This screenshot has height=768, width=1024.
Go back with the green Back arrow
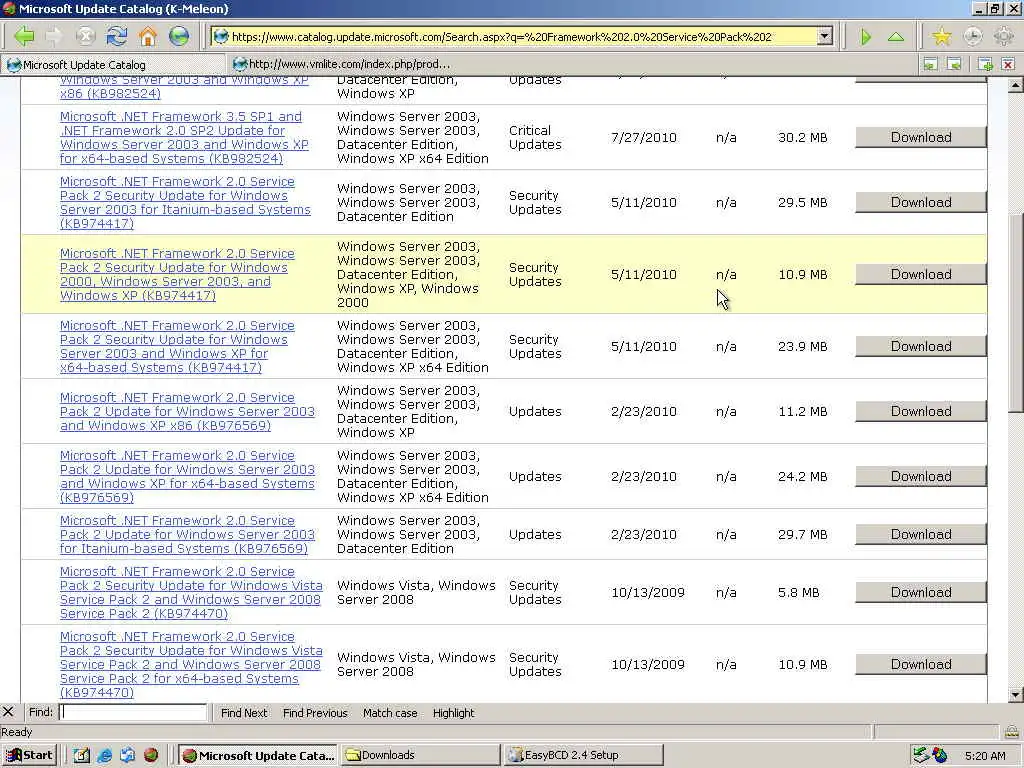(24, 36)
